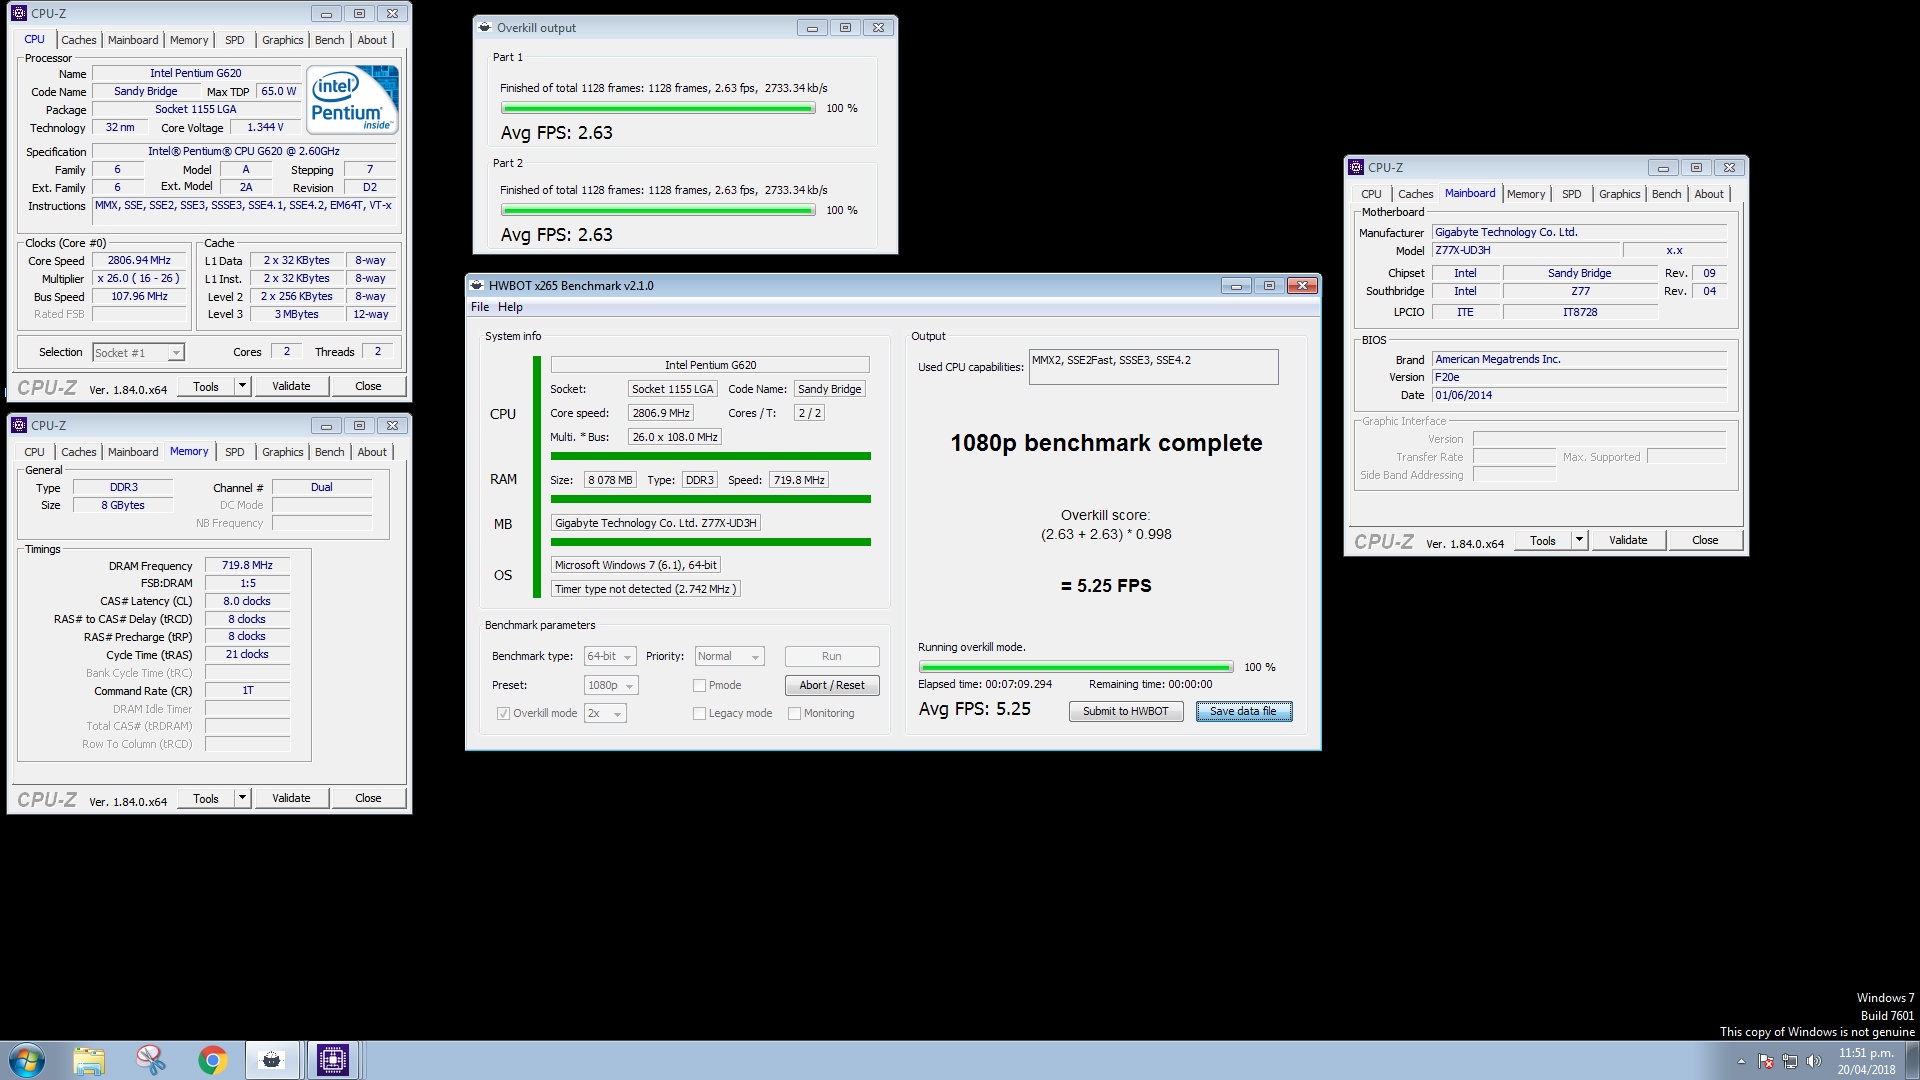
Task: Launch Snipping Tool from taskbar
Action: click(151, 1060)
